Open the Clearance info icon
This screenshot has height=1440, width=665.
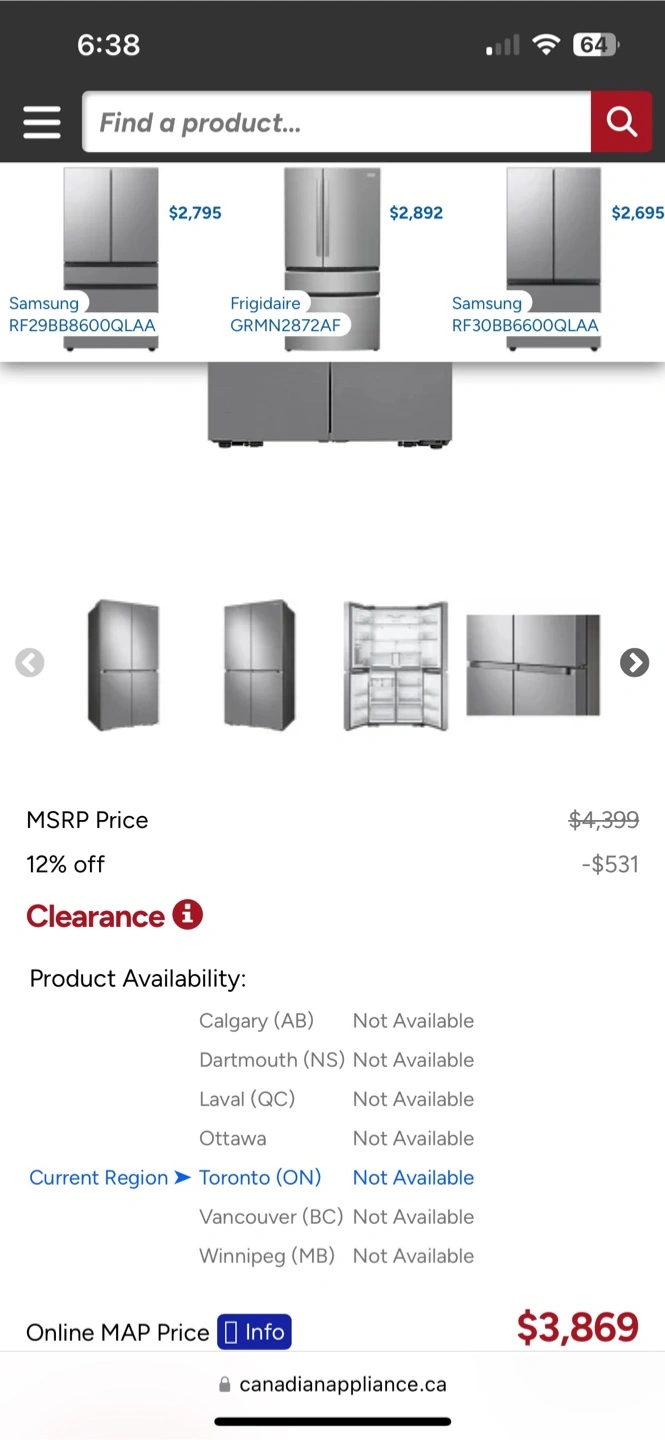tap(187, 914)
